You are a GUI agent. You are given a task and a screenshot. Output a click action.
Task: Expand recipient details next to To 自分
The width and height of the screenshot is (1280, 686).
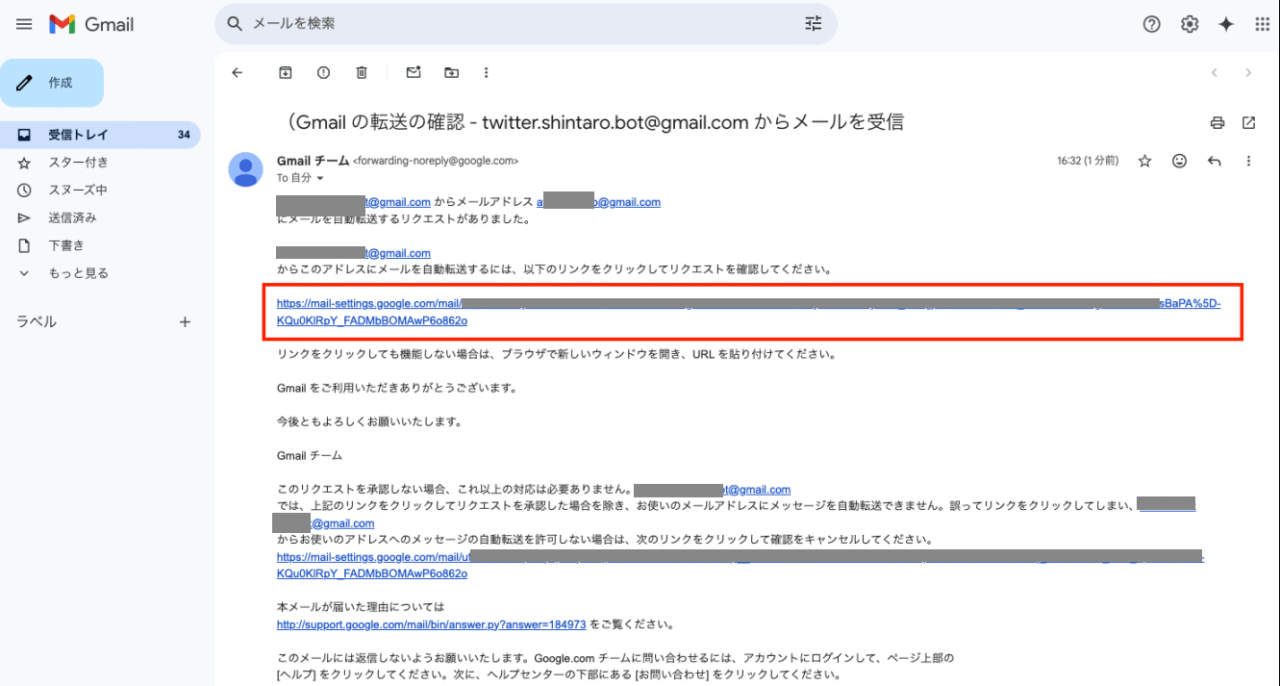320,178
